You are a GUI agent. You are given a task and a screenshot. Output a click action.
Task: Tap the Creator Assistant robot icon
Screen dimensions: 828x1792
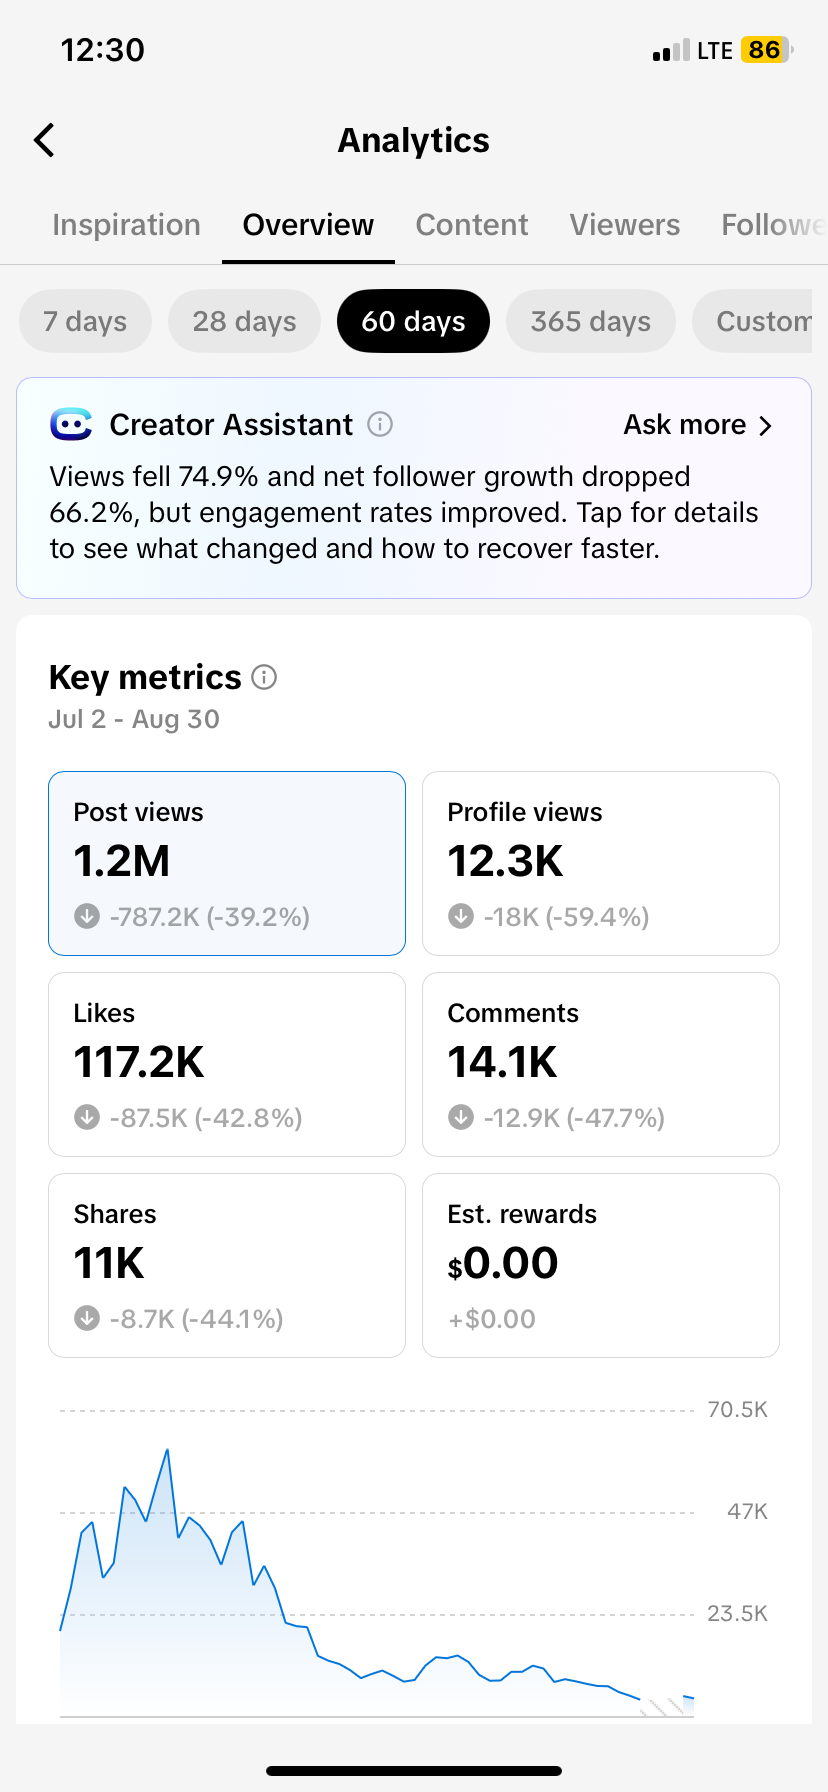coord(71,424)
